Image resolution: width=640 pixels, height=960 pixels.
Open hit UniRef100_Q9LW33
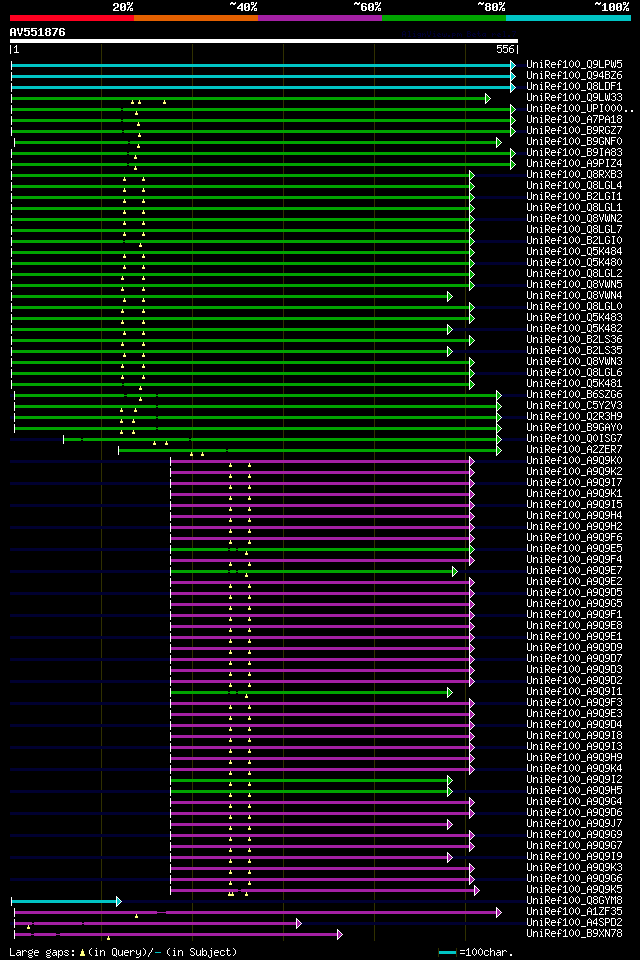click(x=574, y=97)
